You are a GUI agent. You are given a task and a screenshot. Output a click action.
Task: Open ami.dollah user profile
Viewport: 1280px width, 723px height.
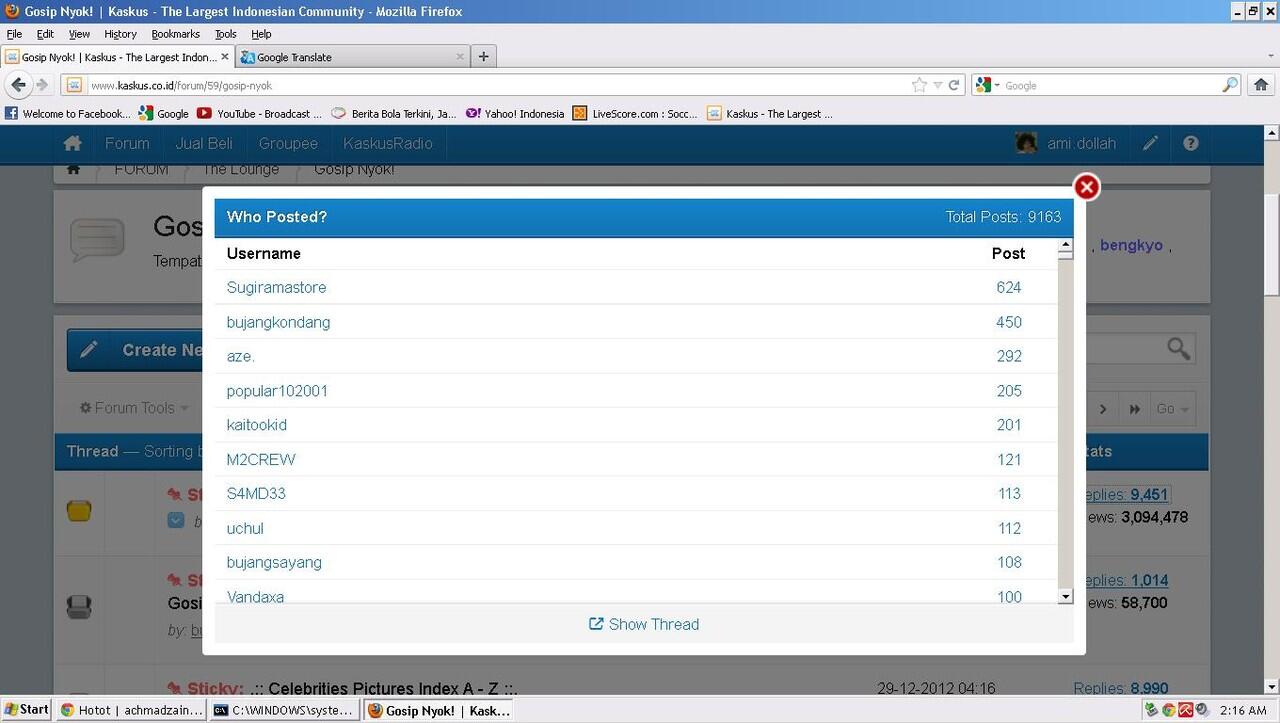coord(1066,143)
